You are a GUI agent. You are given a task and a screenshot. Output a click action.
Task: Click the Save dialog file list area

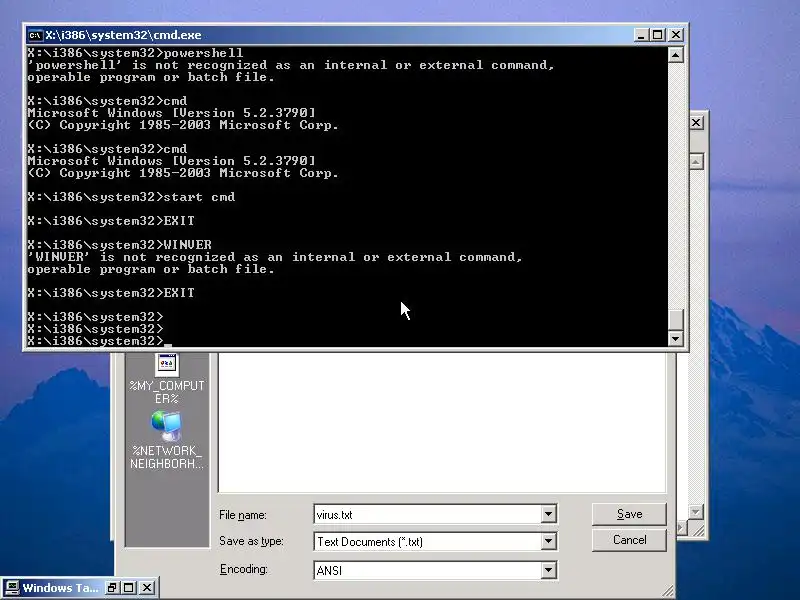[x=442, y=422]
